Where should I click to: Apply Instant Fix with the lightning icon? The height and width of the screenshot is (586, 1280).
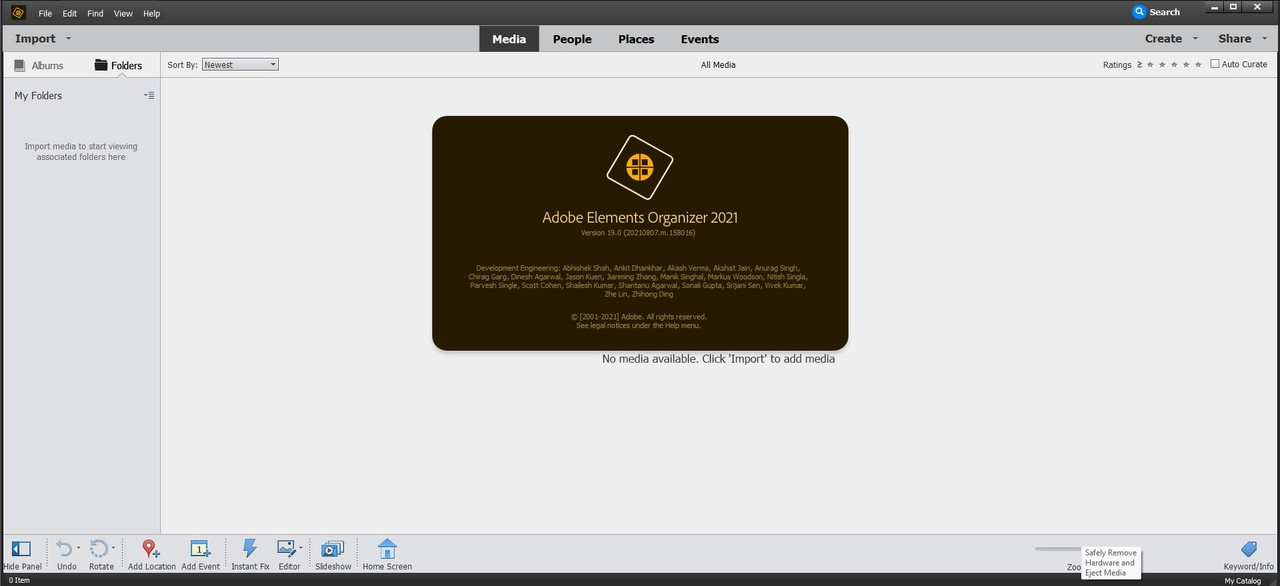click(x=250, y=548)
